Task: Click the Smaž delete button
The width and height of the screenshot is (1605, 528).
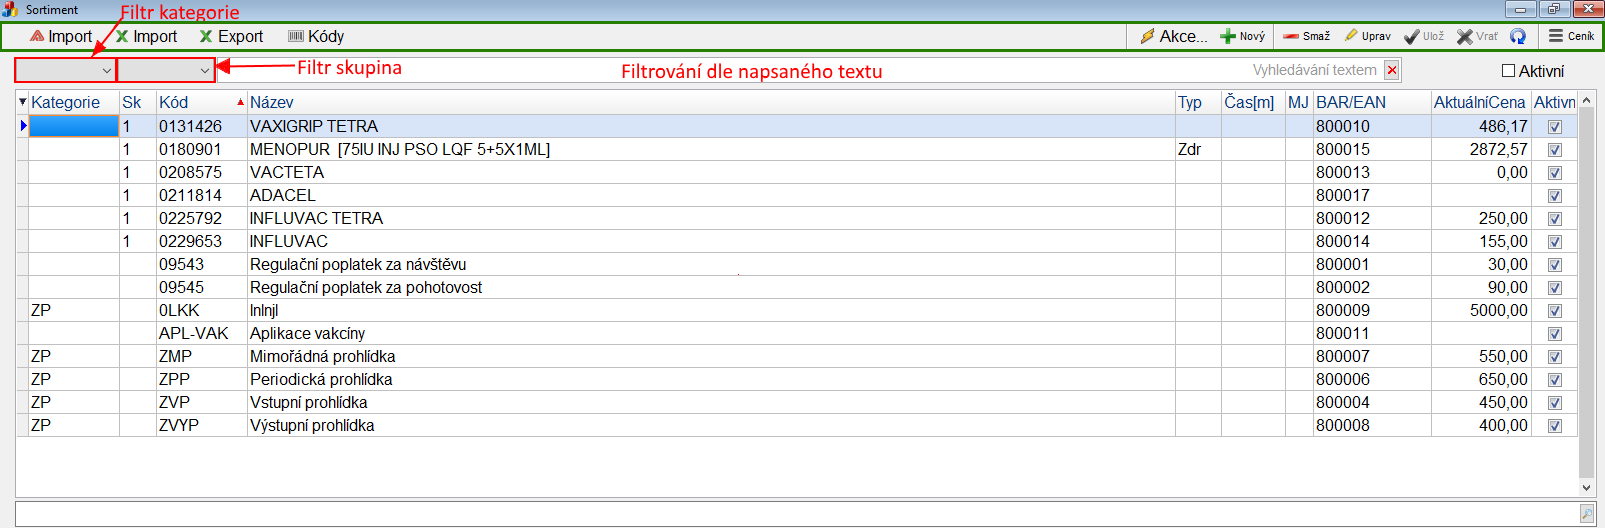Action: 1306,36
